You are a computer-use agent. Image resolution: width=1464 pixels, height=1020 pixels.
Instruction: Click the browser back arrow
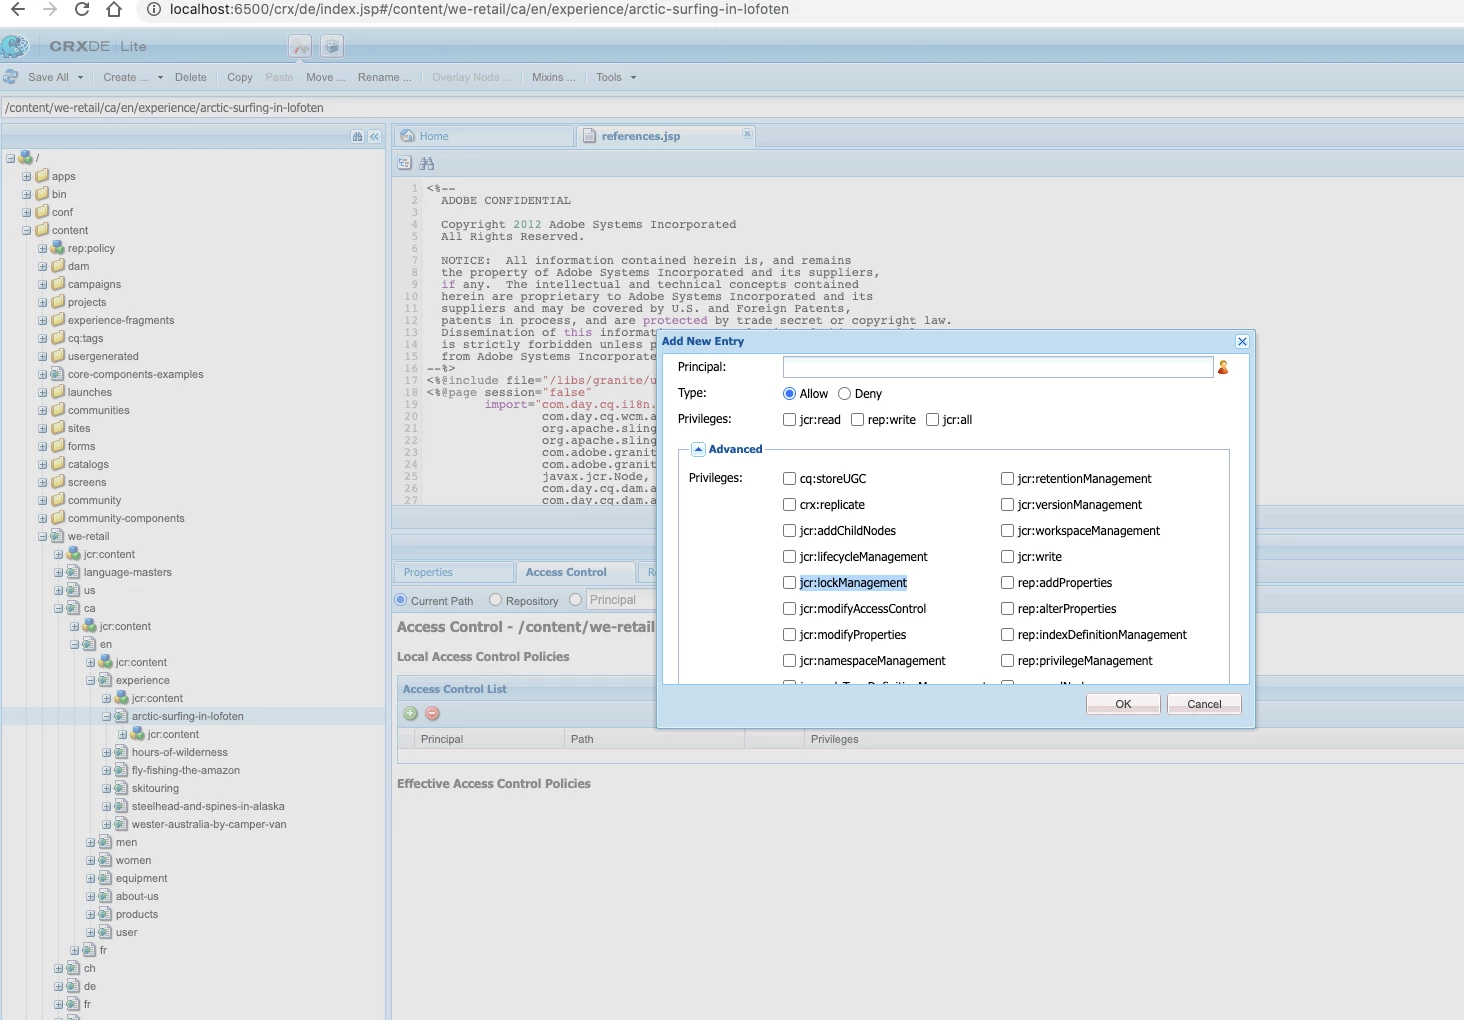18,9
